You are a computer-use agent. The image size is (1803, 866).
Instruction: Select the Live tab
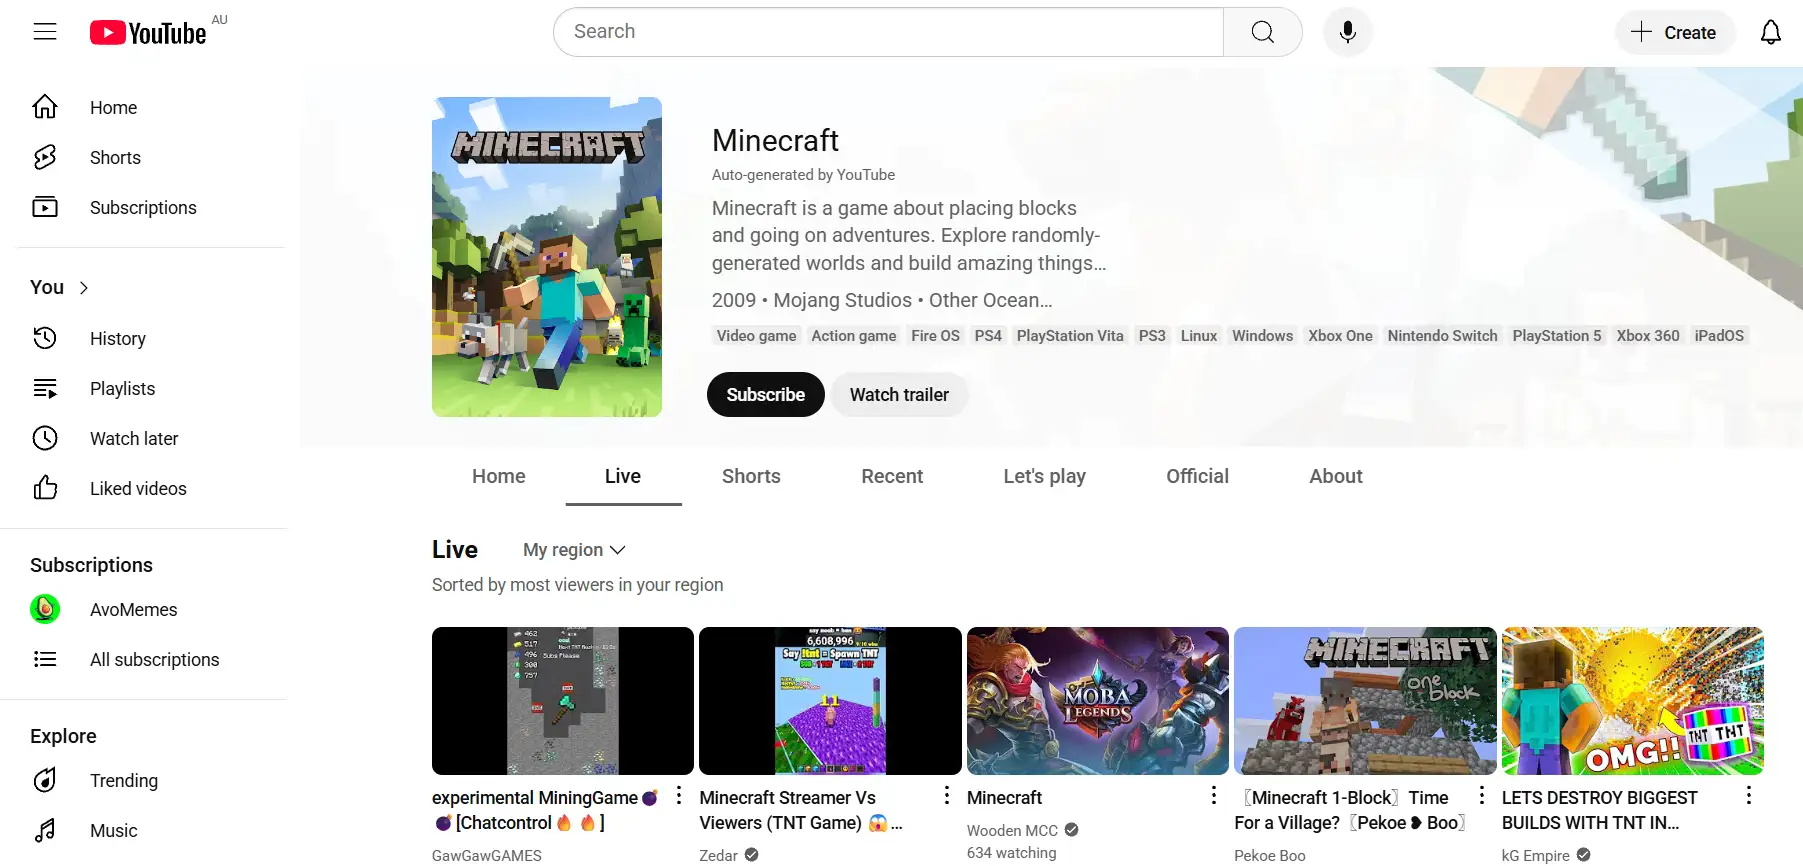[623, 476]
